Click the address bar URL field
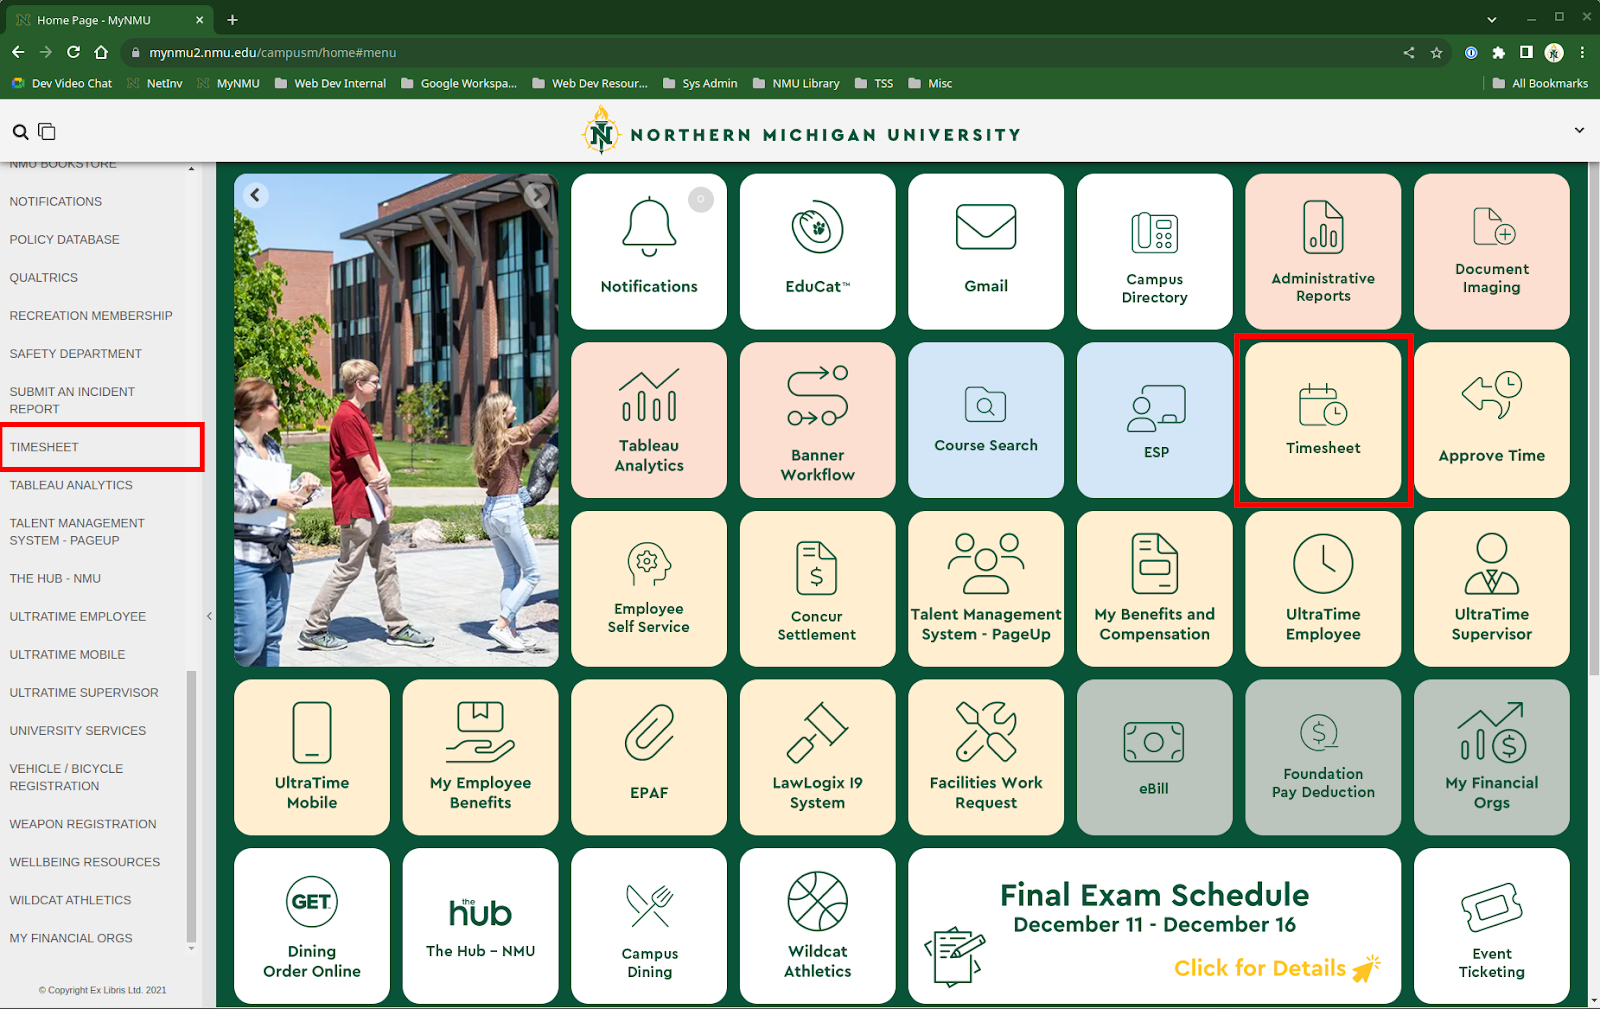The width and height of the screenshot is (1600, 1009). pyautogui.click(x=700, y=53)
